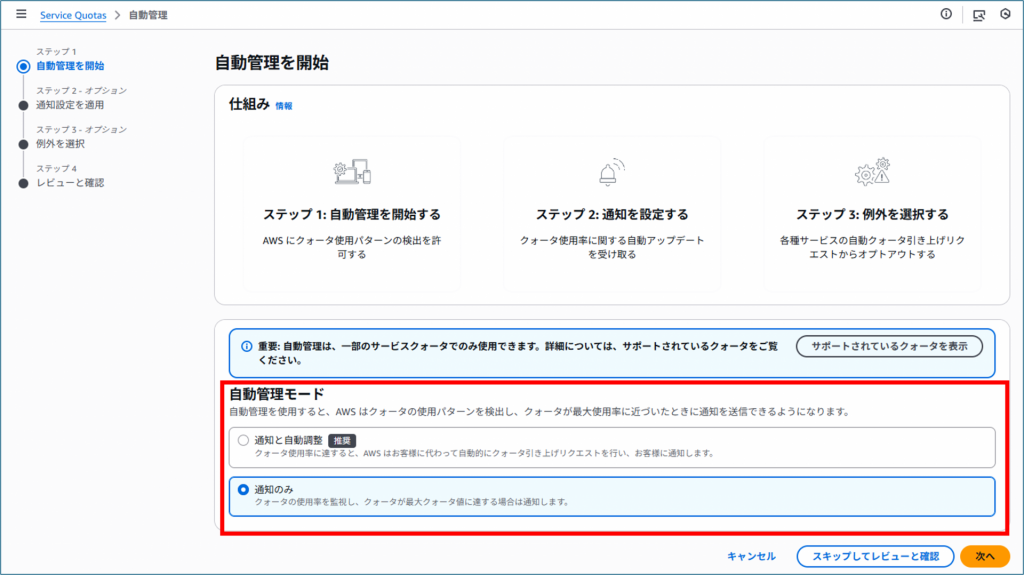Open the hamburger navigation menu
This screenshot has height=575, width=1024.
pos(21,15)
